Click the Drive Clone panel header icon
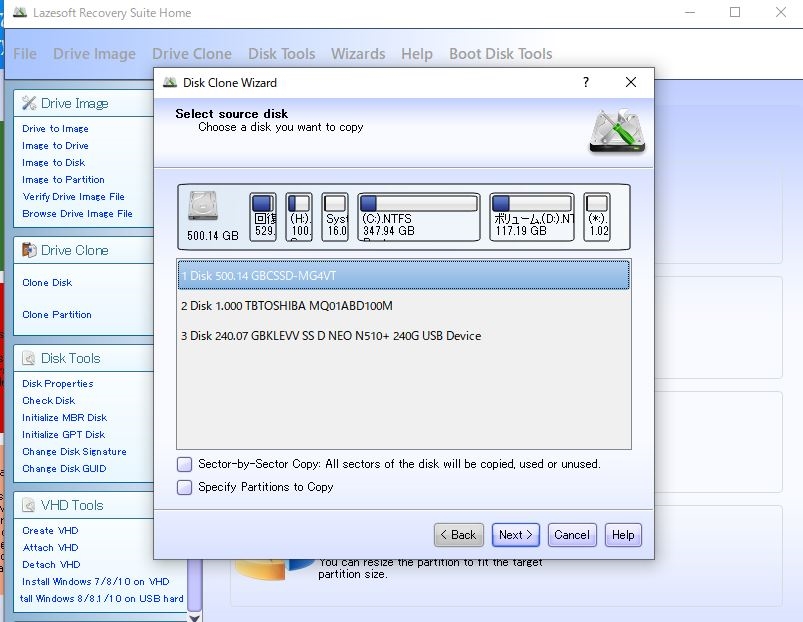 (x=29, y=250)
